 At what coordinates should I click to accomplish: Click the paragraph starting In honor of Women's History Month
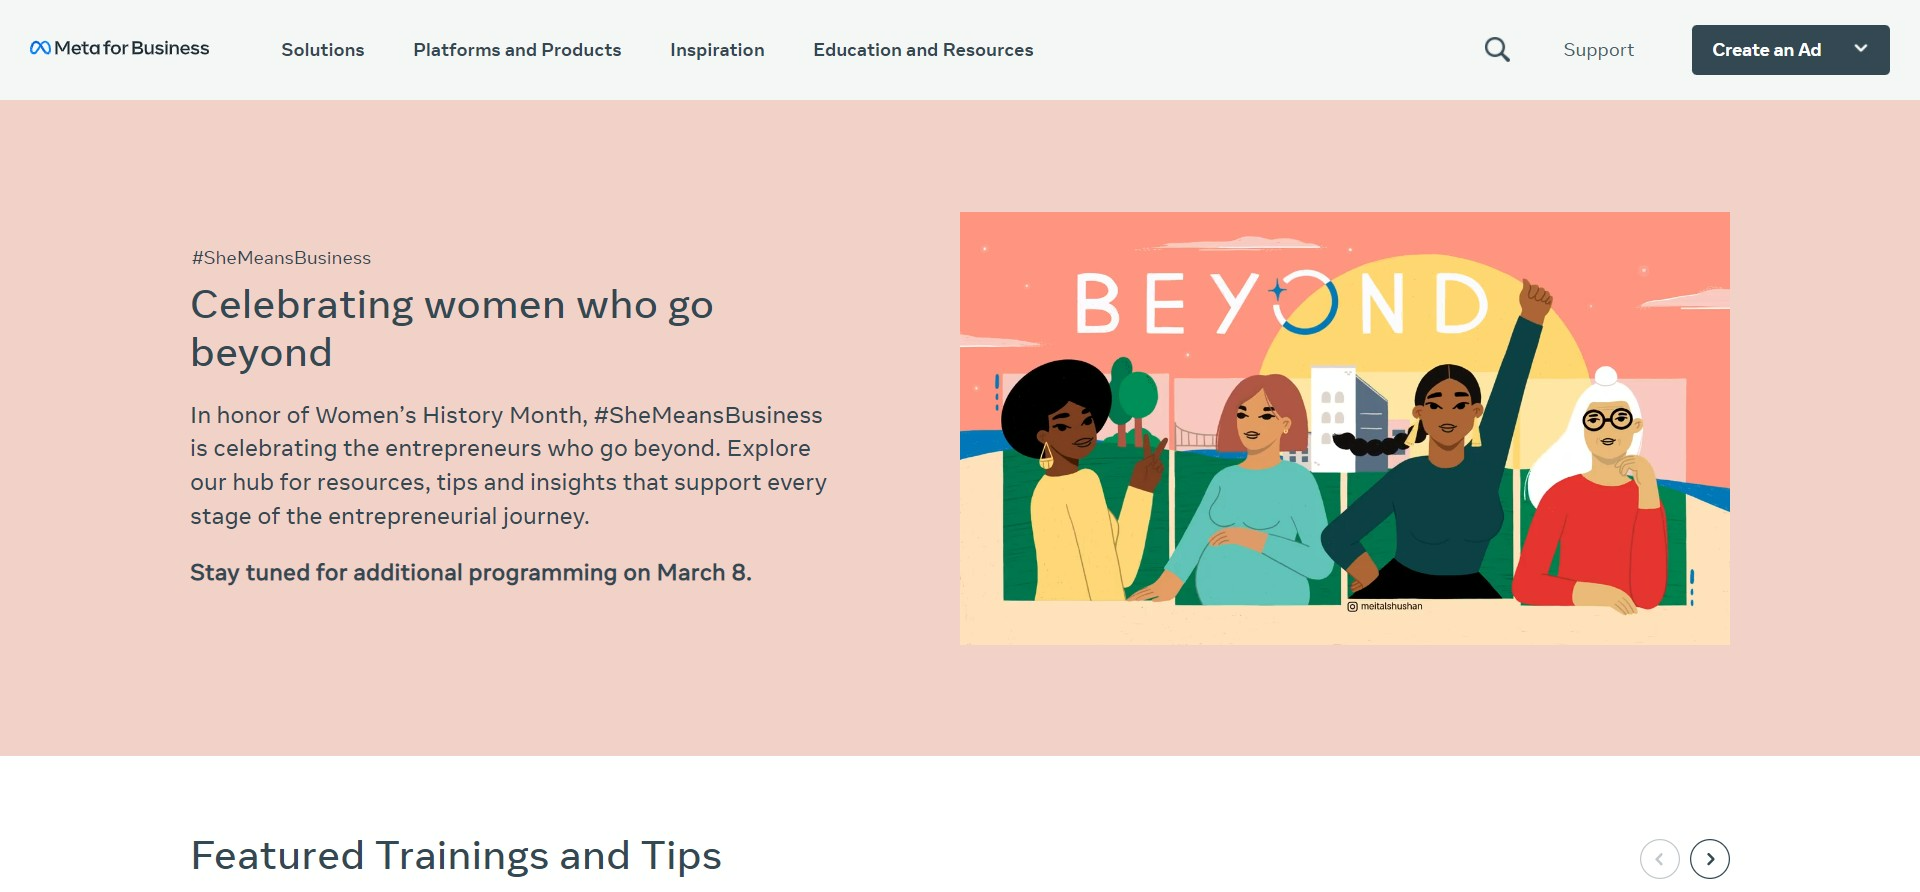tap(508, 465)
